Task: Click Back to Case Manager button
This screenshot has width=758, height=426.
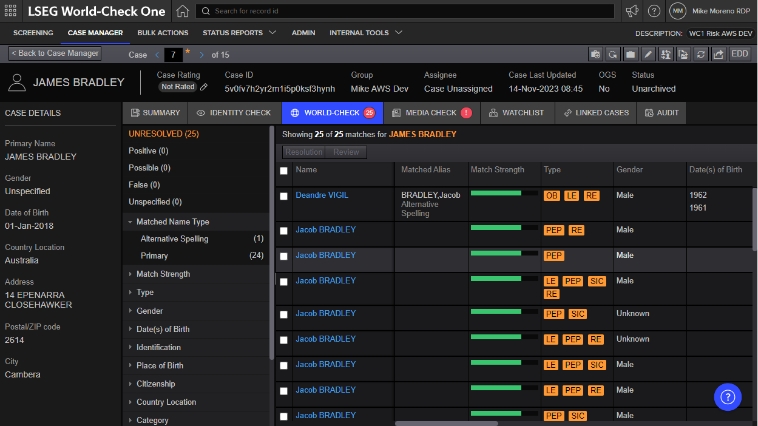Action: pyautogui.click(x=55, y=53)
